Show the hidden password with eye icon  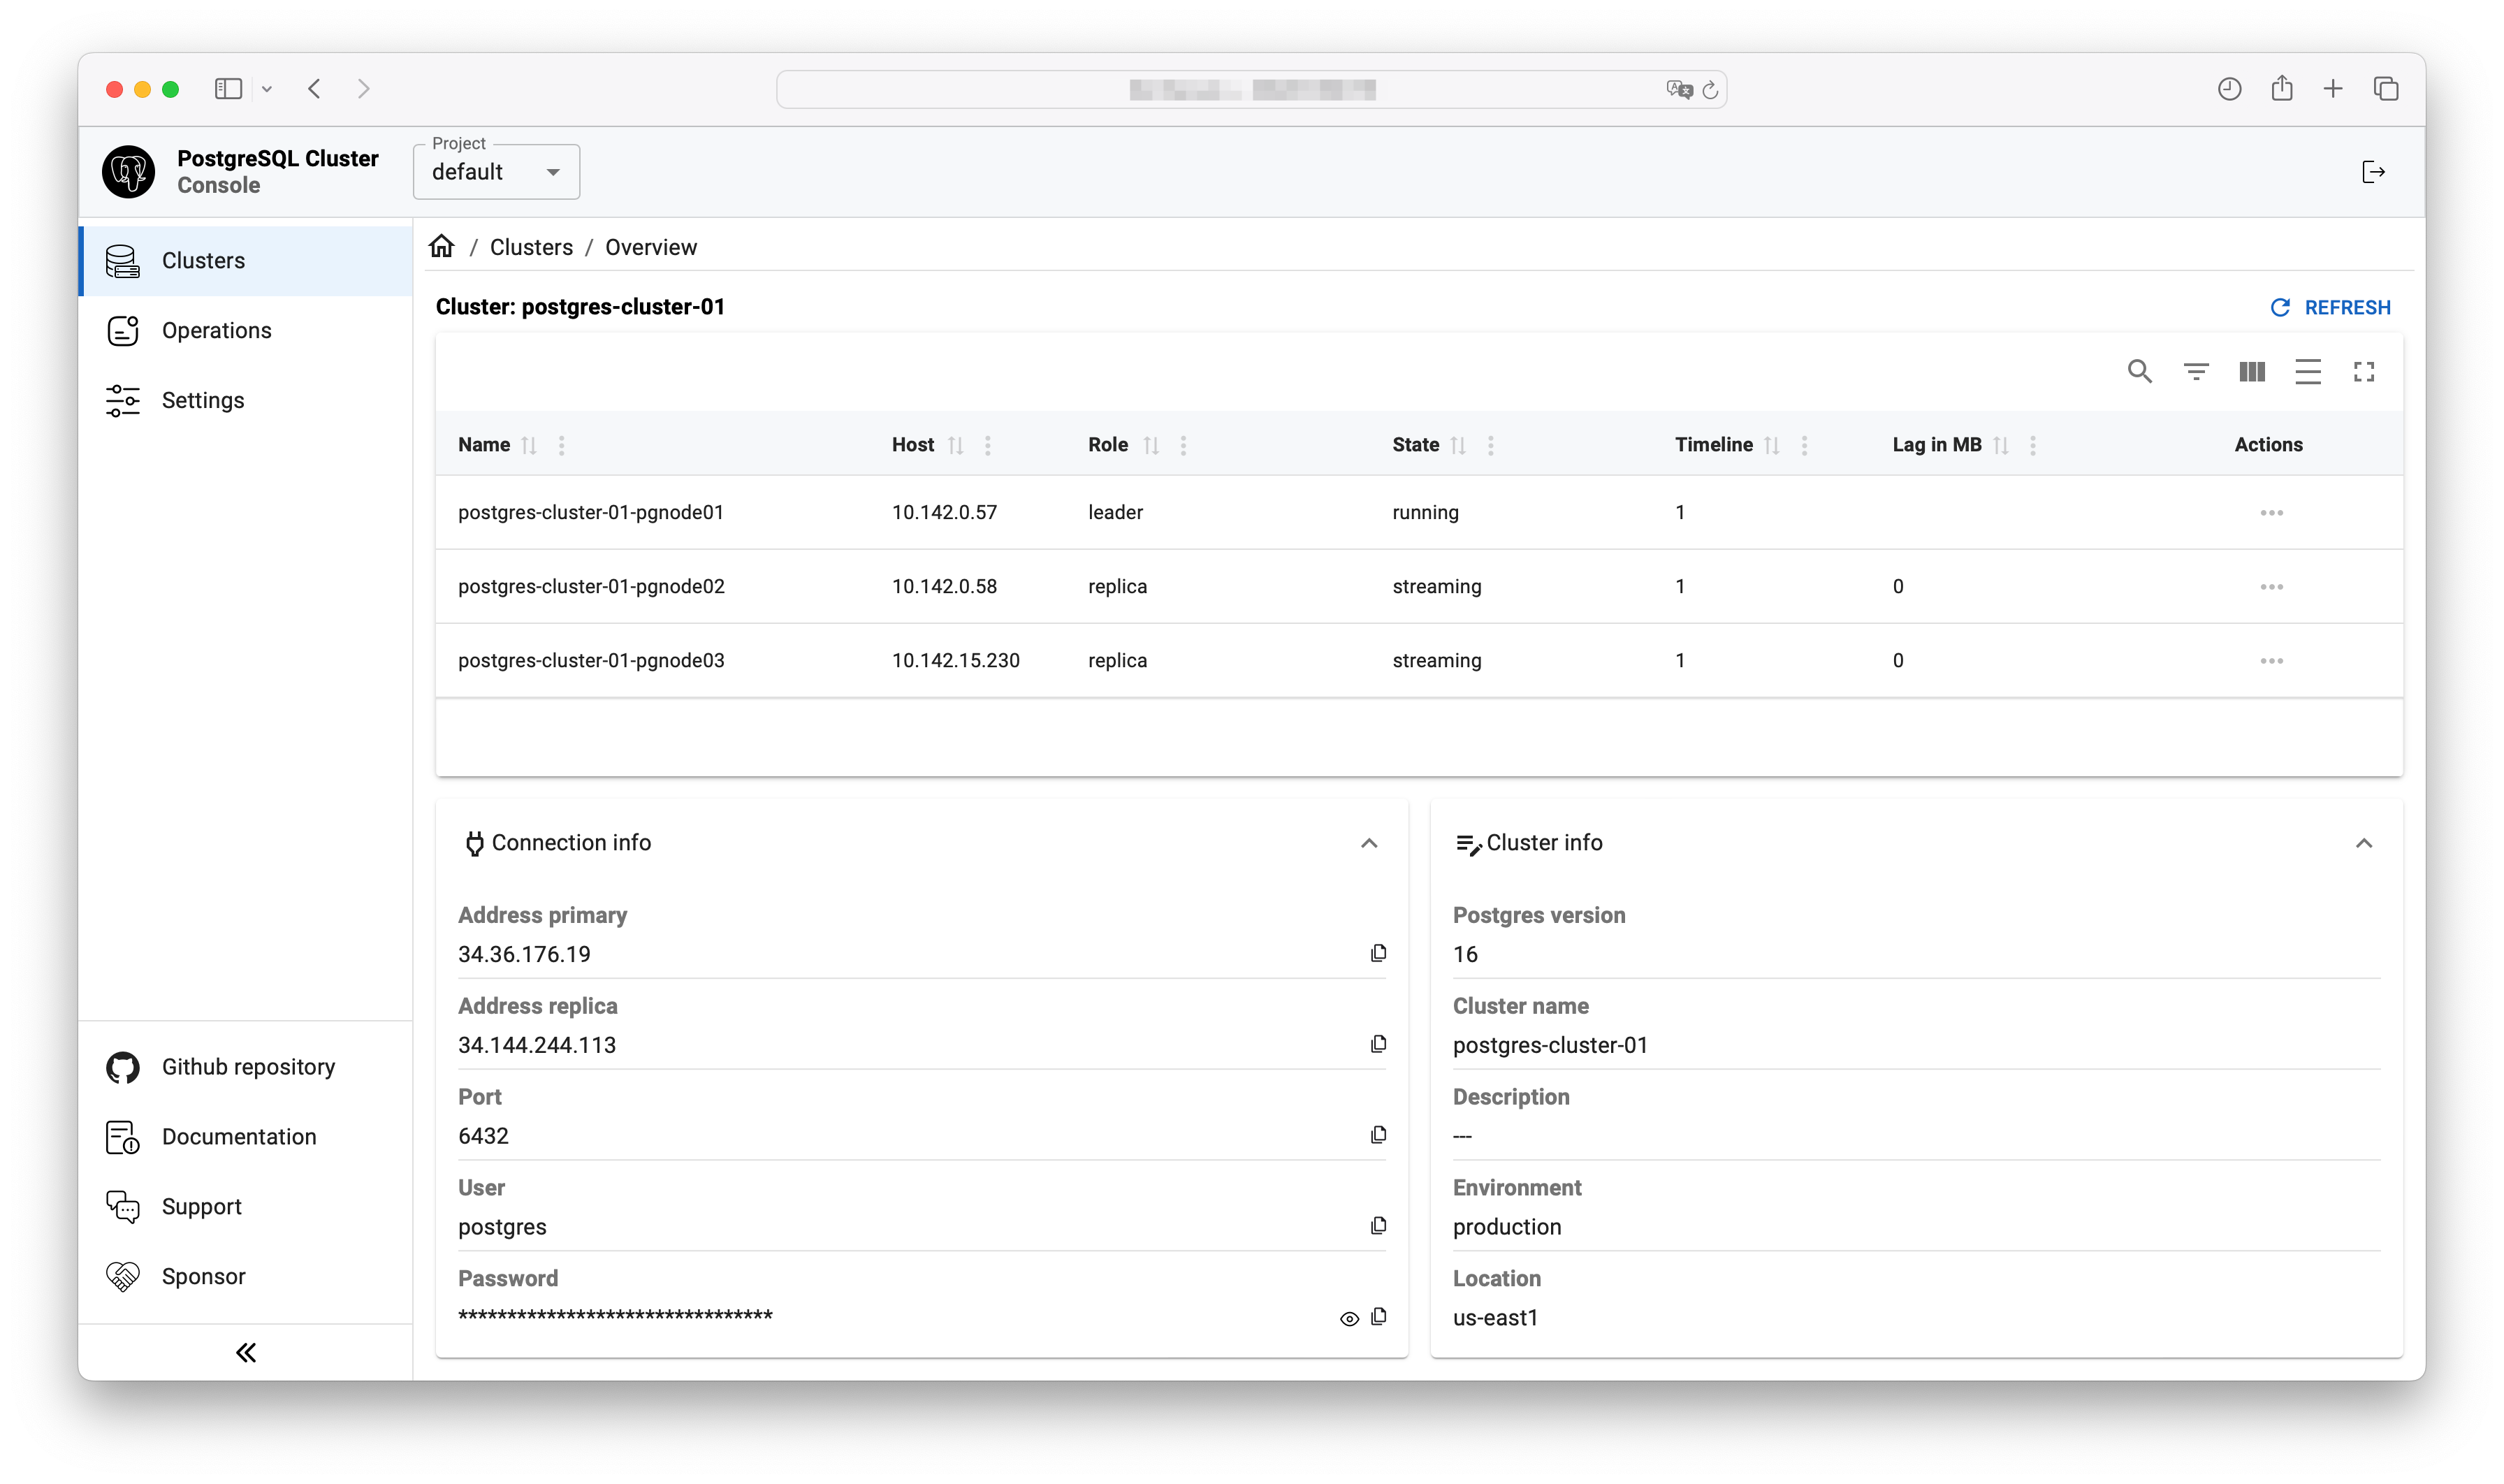[1349, 1320]
